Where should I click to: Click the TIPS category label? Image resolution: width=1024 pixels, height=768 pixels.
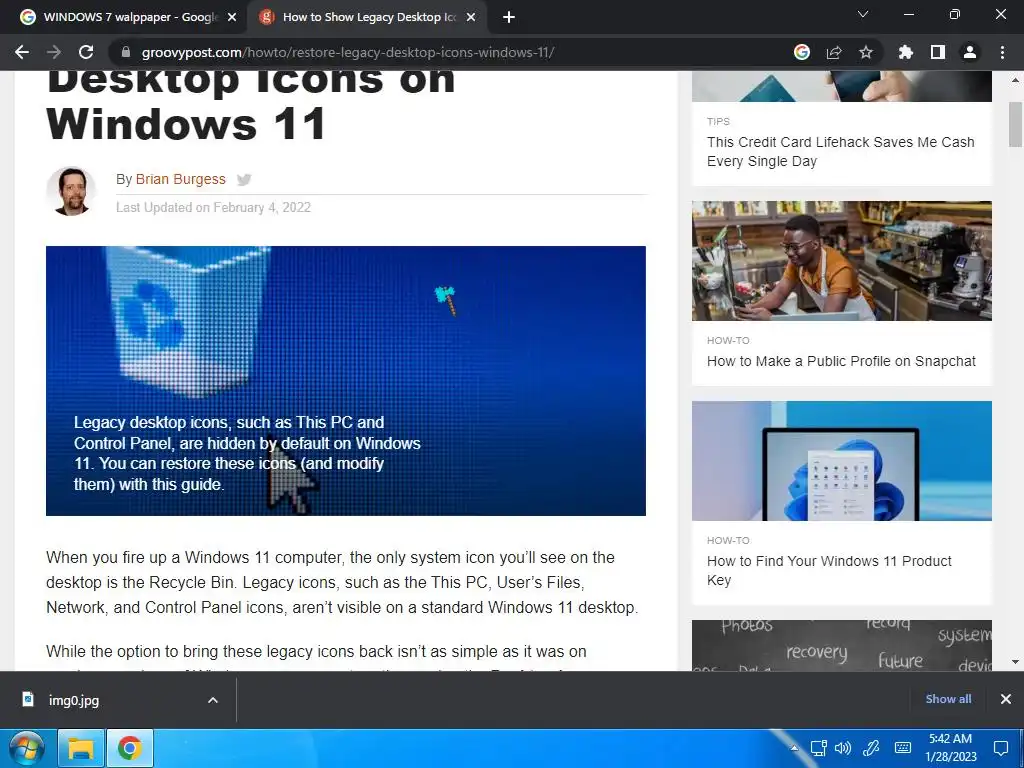pos(718,121)
